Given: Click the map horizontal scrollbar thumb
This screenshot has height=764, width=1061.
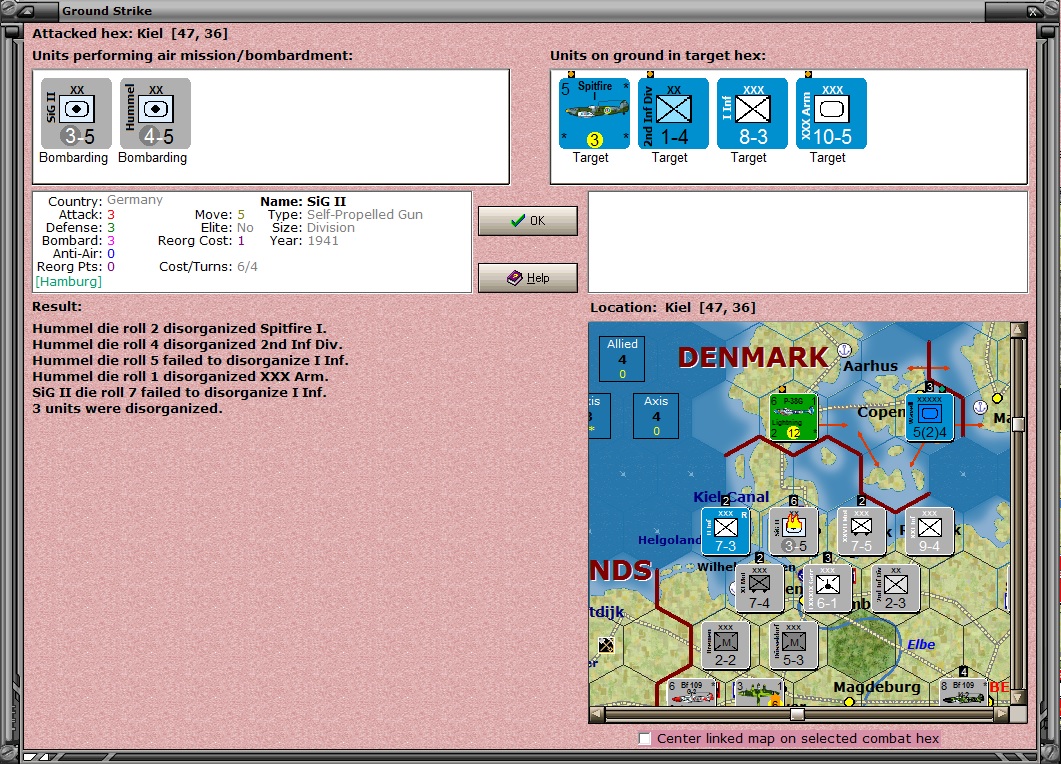Looking at the screenshot, I should pos(797,713).
